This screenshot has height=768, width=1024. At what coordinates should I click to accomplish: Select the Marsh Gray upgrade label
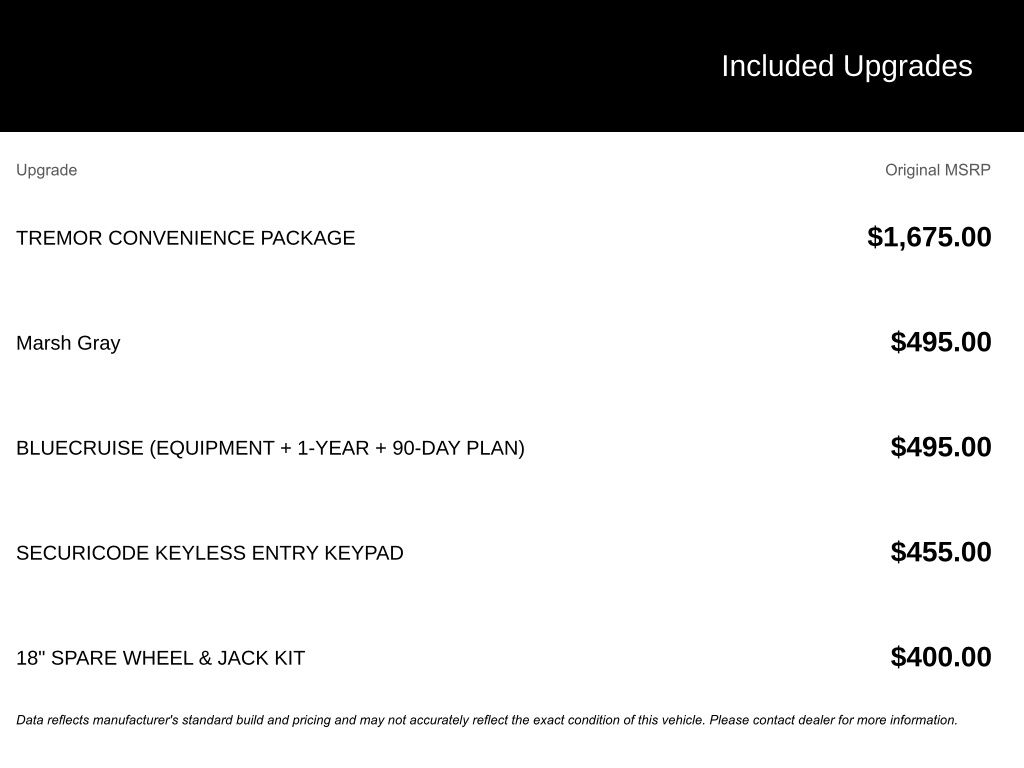point(68,343)
